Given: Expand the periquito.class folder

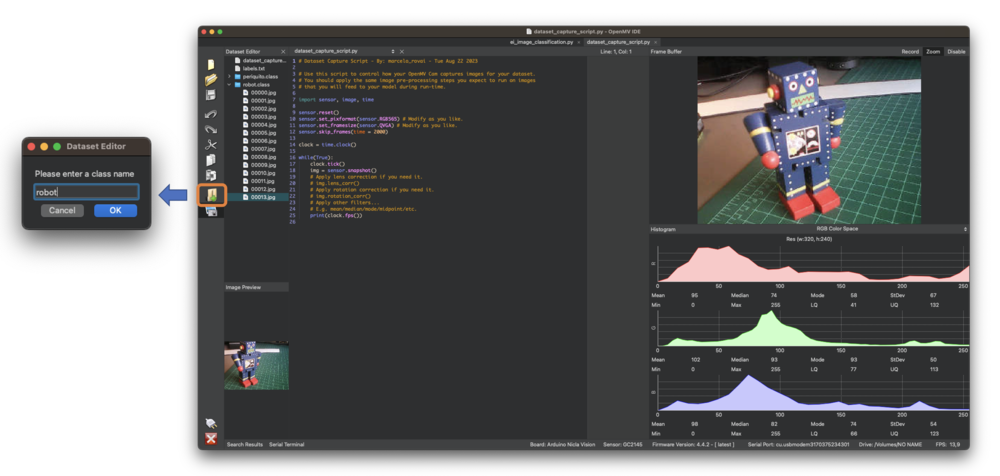Looking at the screenshot, I should pos(229,77).
